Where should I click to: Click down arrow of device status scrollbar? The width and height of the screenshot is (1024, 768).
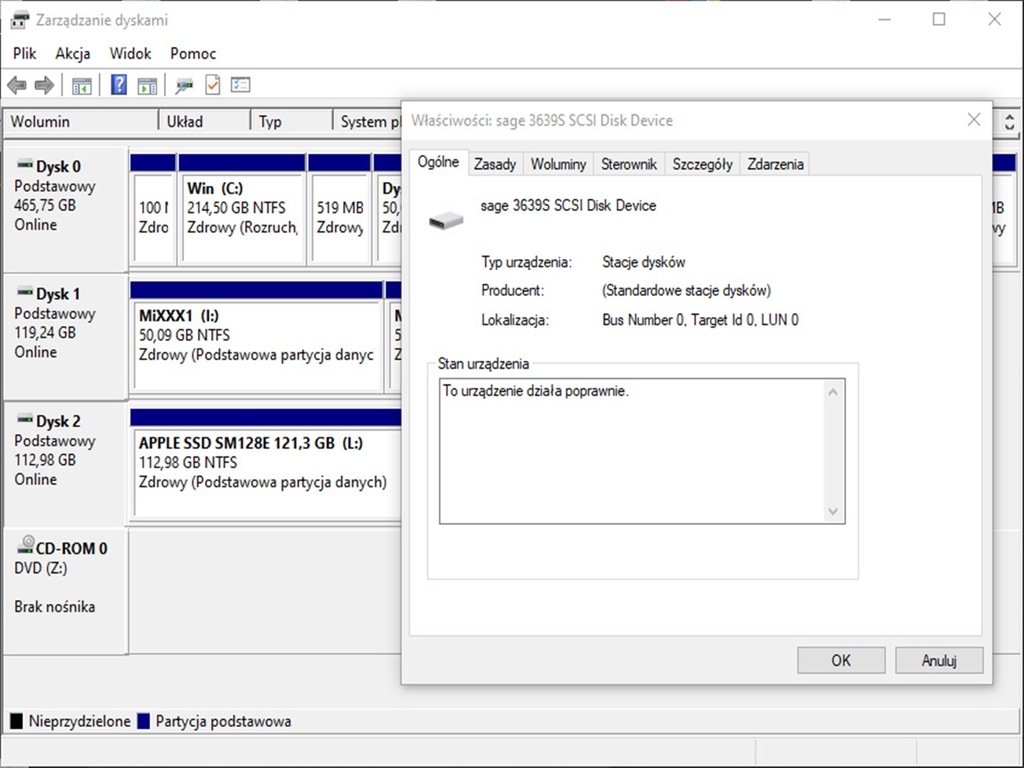[x=833, y=512]
